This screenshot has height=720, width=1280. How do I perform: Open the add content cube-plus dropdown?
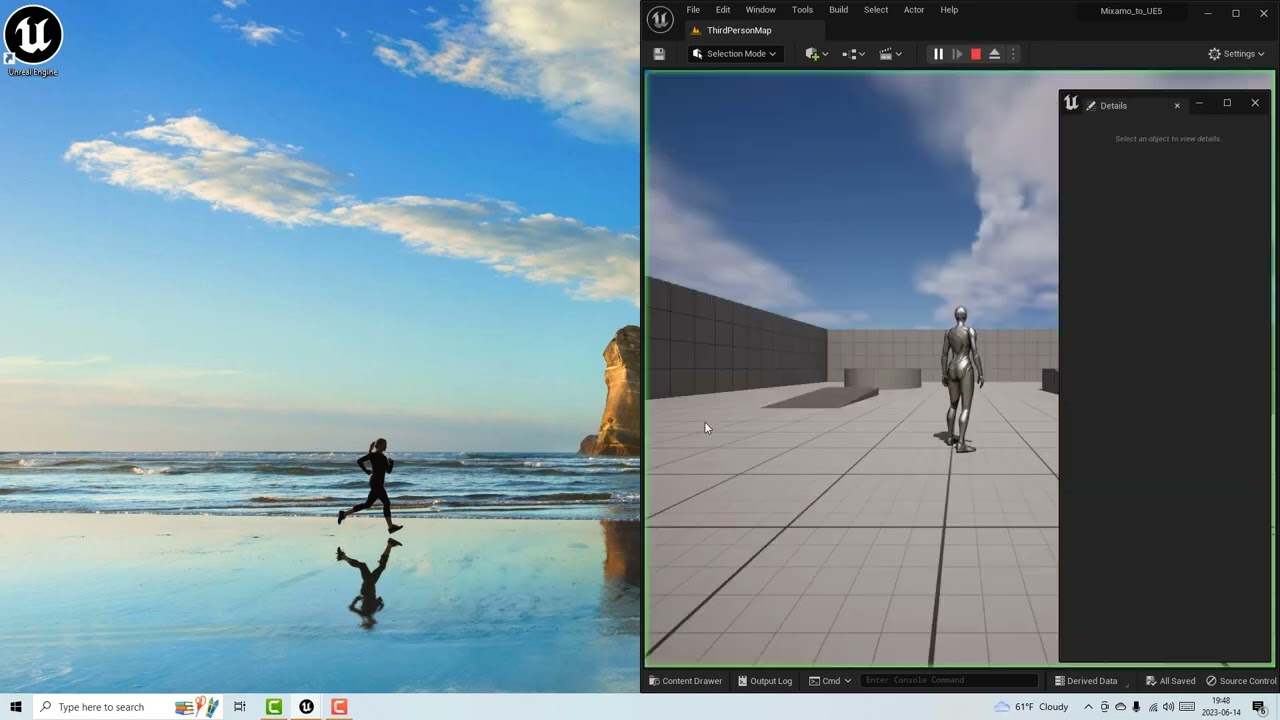pos(817,54)
